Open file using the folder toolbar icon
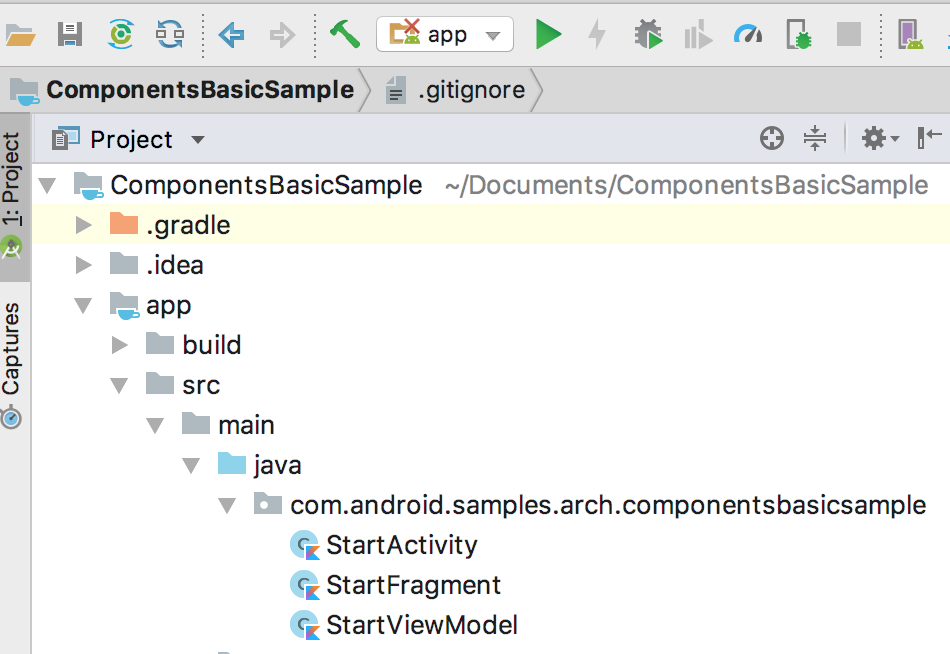The image size is (950, 654). click(x=20, y=35)
